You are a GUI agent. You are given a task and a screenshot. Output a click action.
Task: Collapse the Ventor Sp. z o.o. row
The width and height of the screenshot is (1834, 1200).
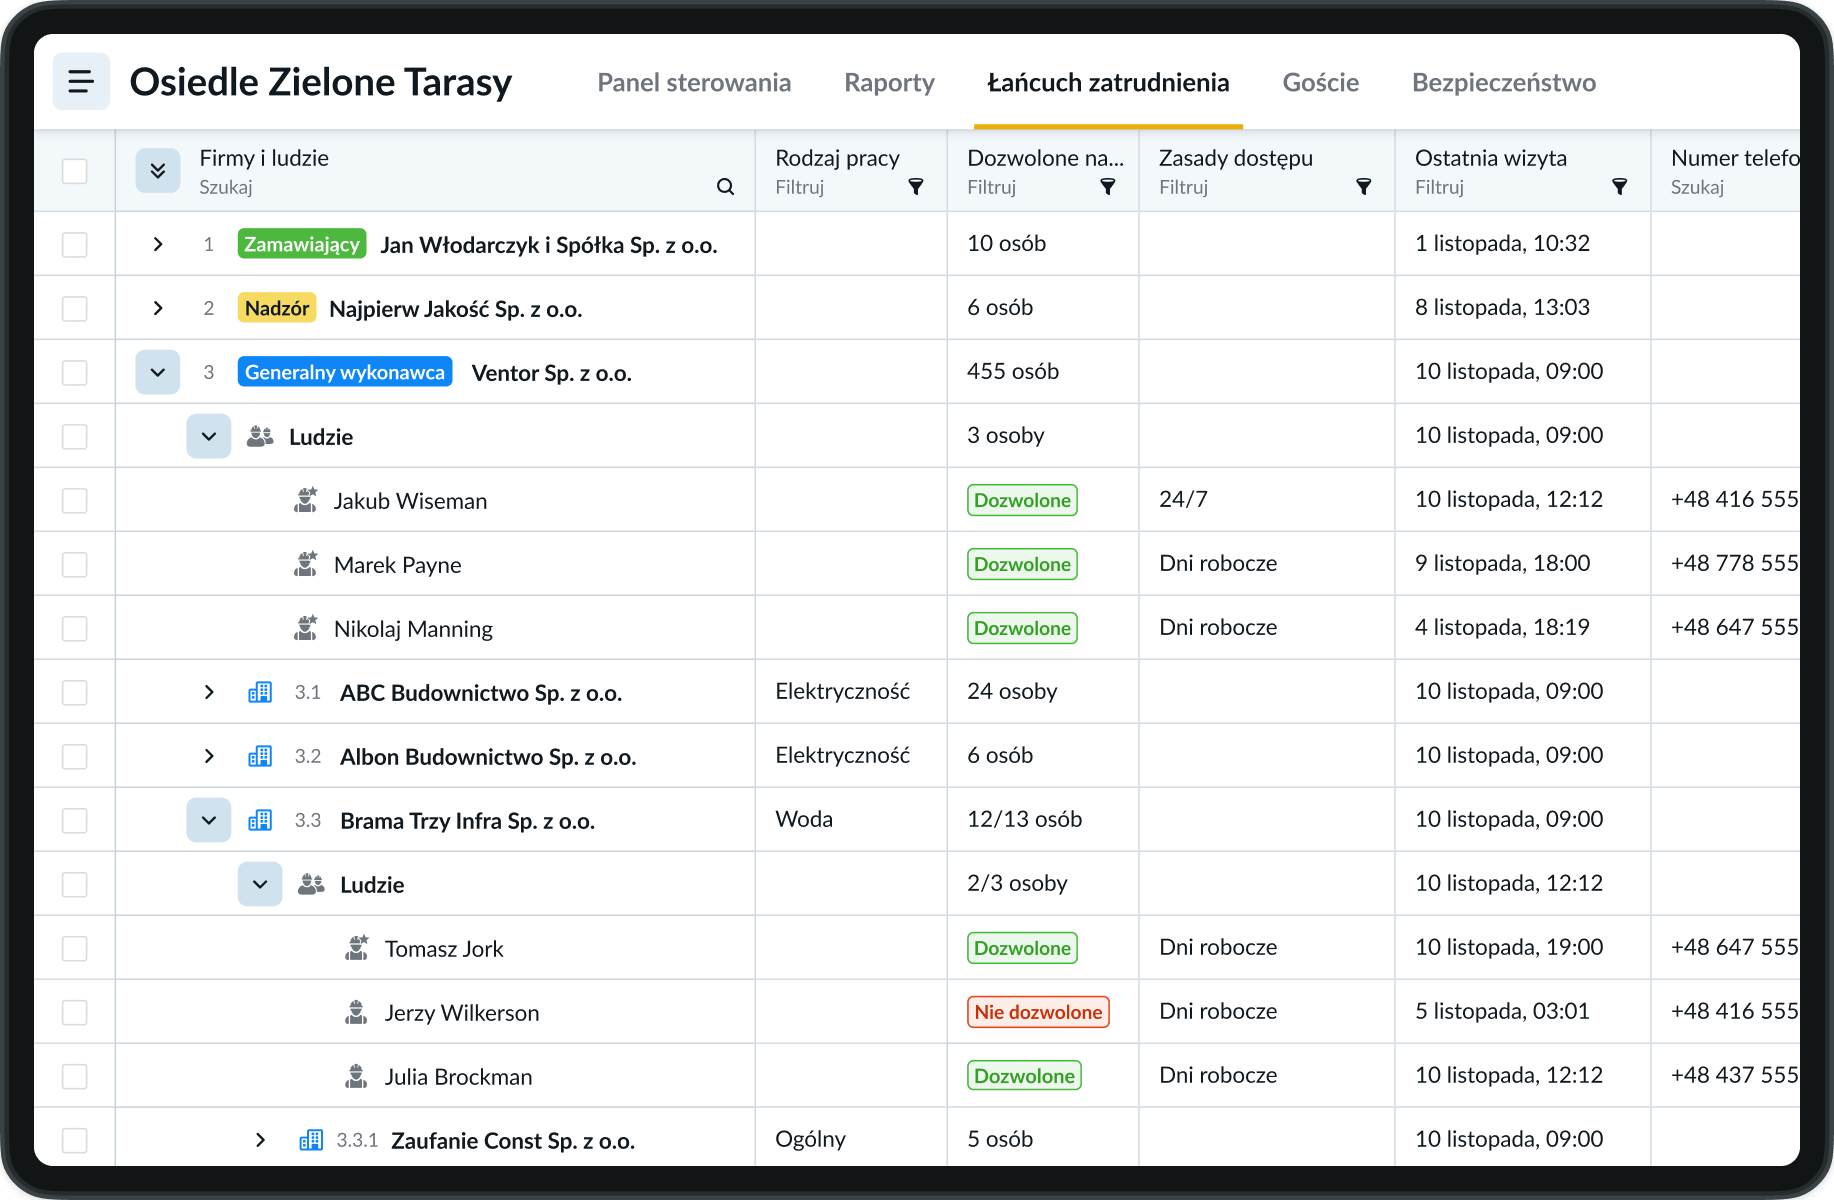158,372
